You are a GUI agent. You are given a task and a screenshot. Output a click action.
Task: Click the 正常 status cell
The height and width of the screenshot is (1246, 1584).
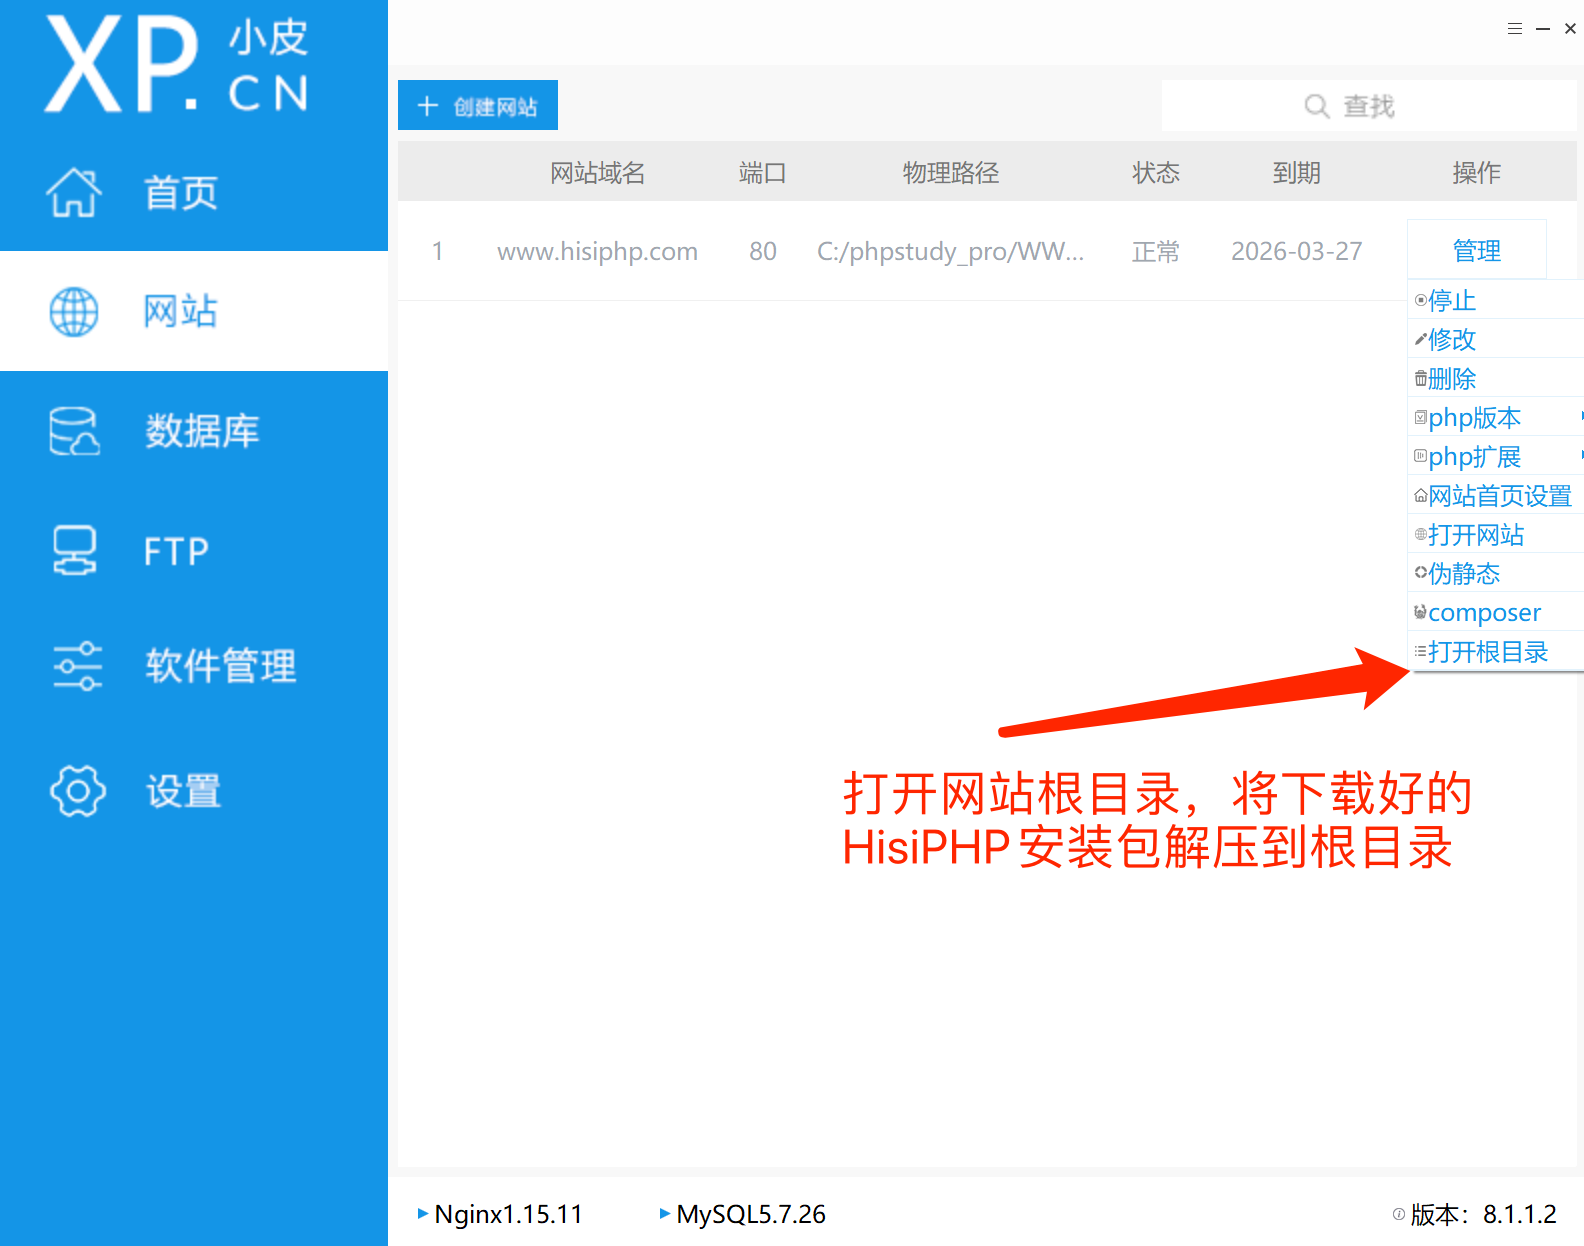coord(1156,251)
